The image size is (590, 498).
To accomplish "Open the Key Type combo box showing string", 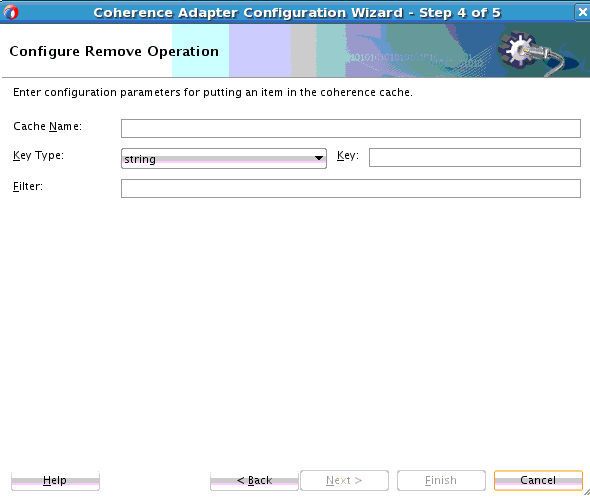I will tap(224, 158).
